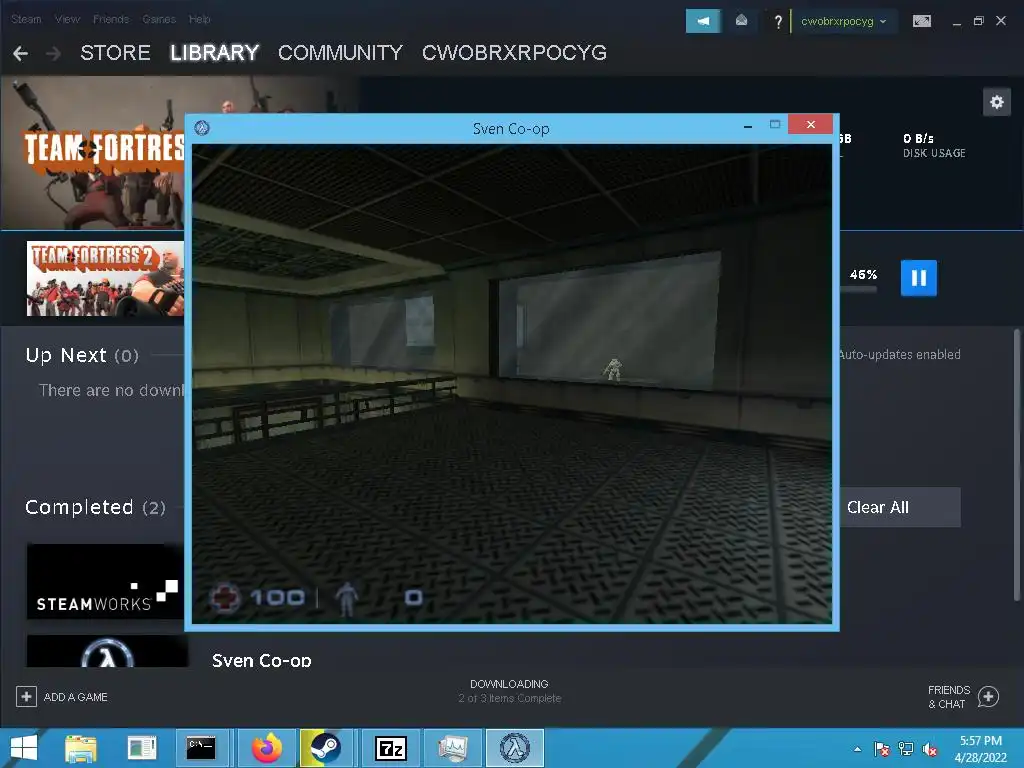Click the Up Next (0) heading
1024x768 pixels.
click(x=82, y=355)
